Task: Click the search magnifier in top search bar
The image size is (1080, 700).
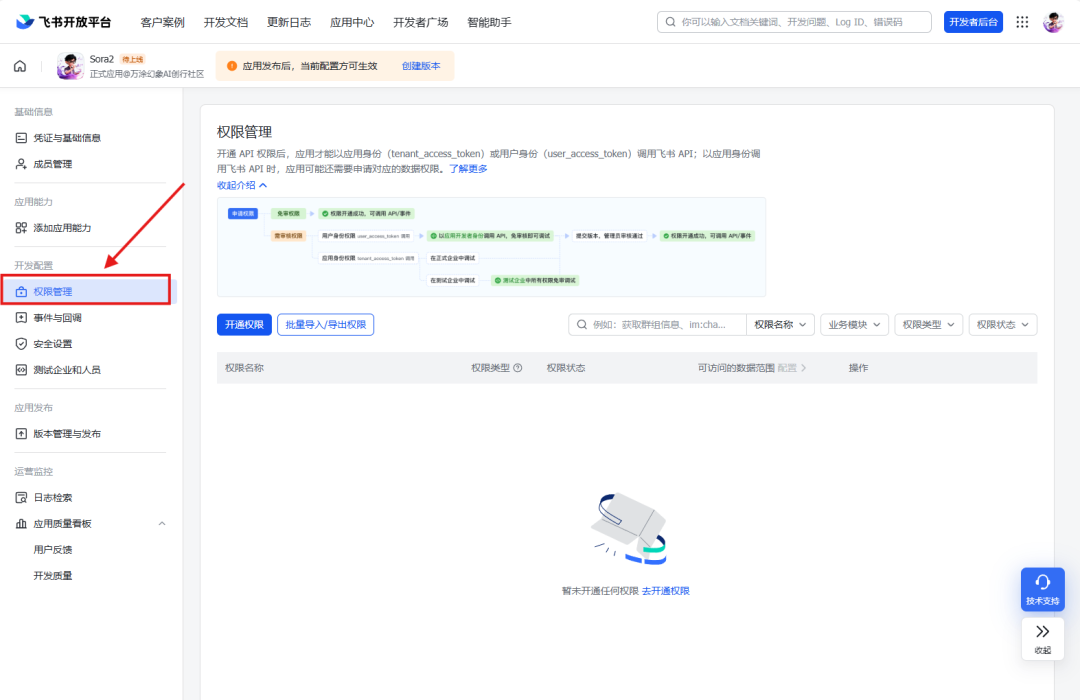Action: point(670,22)
